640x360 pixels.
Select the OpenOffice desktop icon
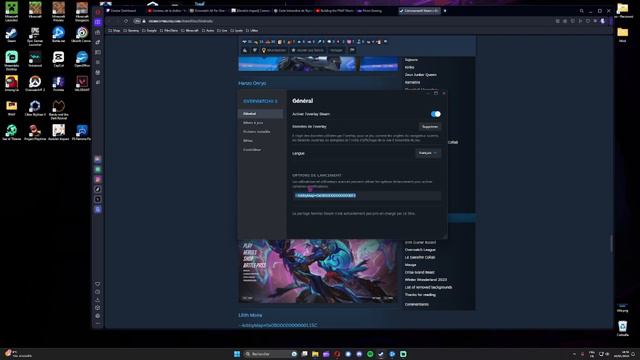82,59
